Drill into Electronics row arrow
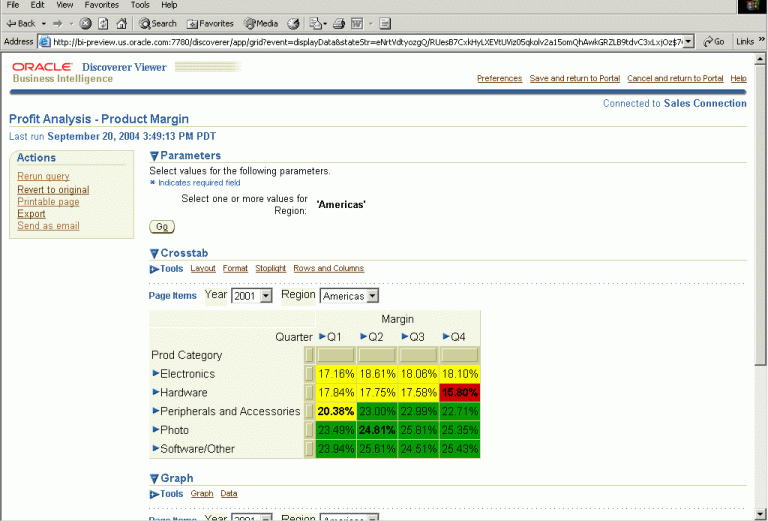 [x=156, y=373]
